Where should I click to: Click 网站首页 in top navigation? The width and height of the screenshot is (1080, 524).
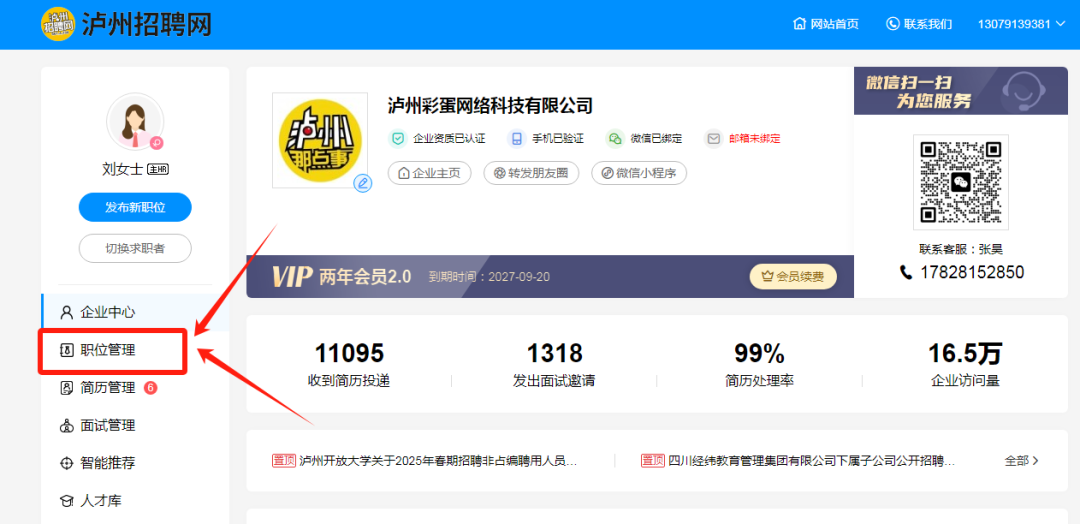click(x=827, y=24)
